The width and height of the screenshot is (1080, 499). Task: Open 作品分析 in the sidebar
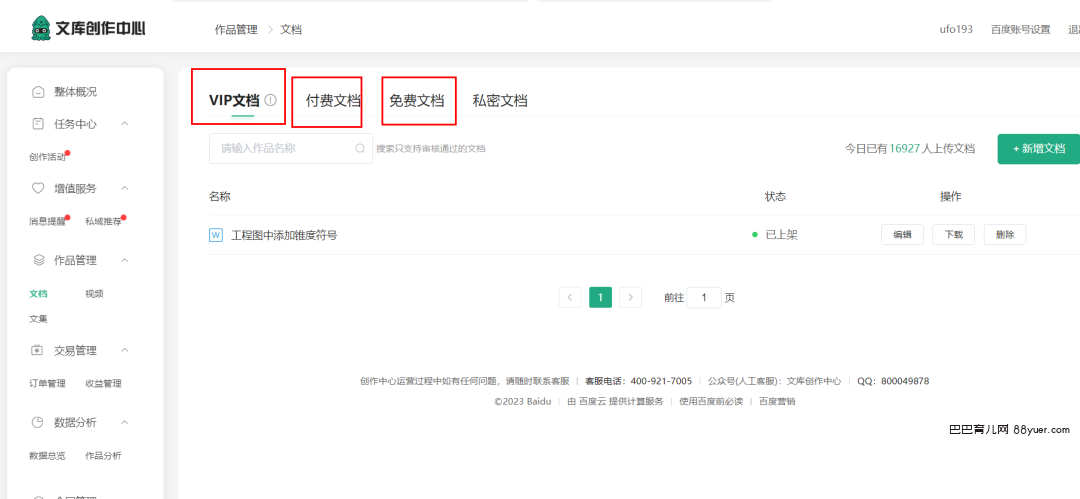pos(103,456)
